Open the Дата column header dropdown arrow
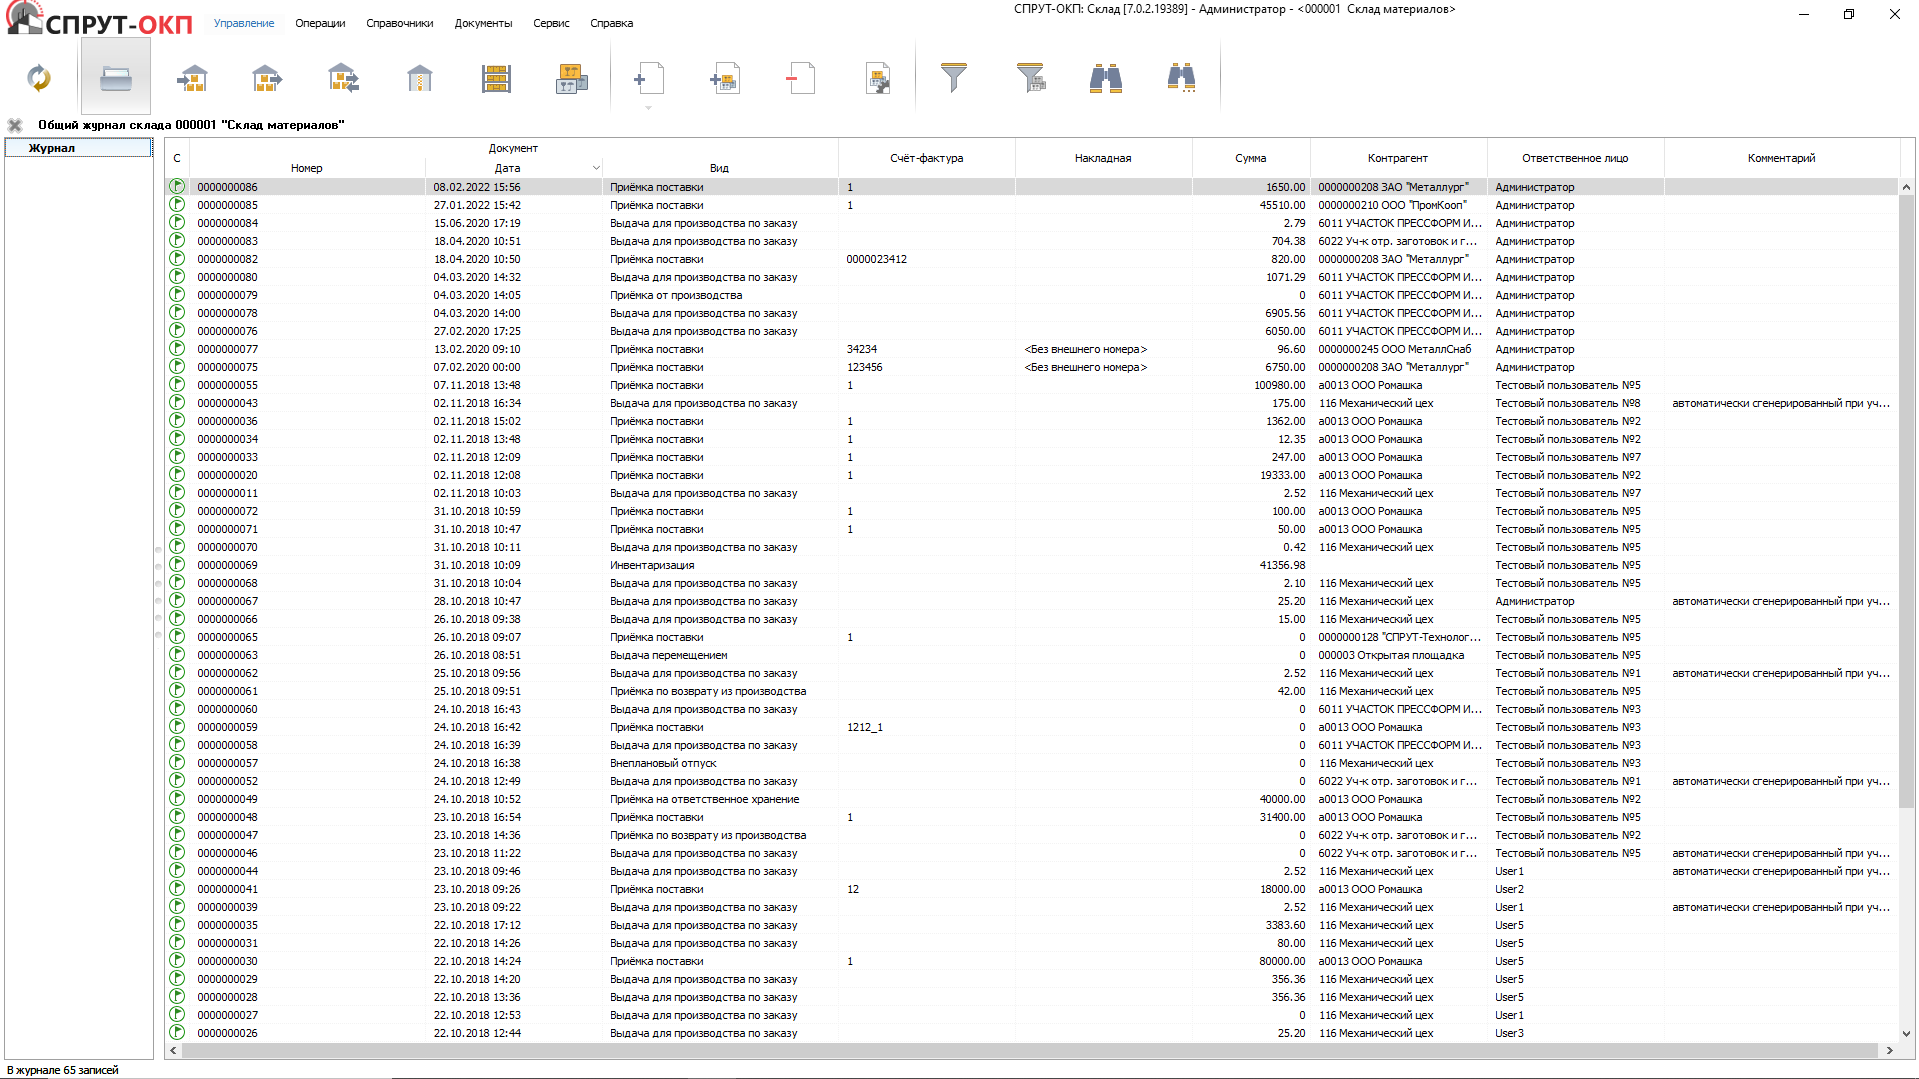The width and height of the screenshot is (1919, 1079). tap(596, 168)
